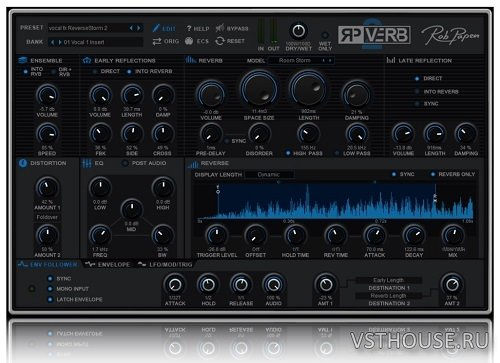Viewport: 500px width, 363px height.
Task: Click the LFO/Mod/Trig tab icon
Action: [x=142, y=264]
